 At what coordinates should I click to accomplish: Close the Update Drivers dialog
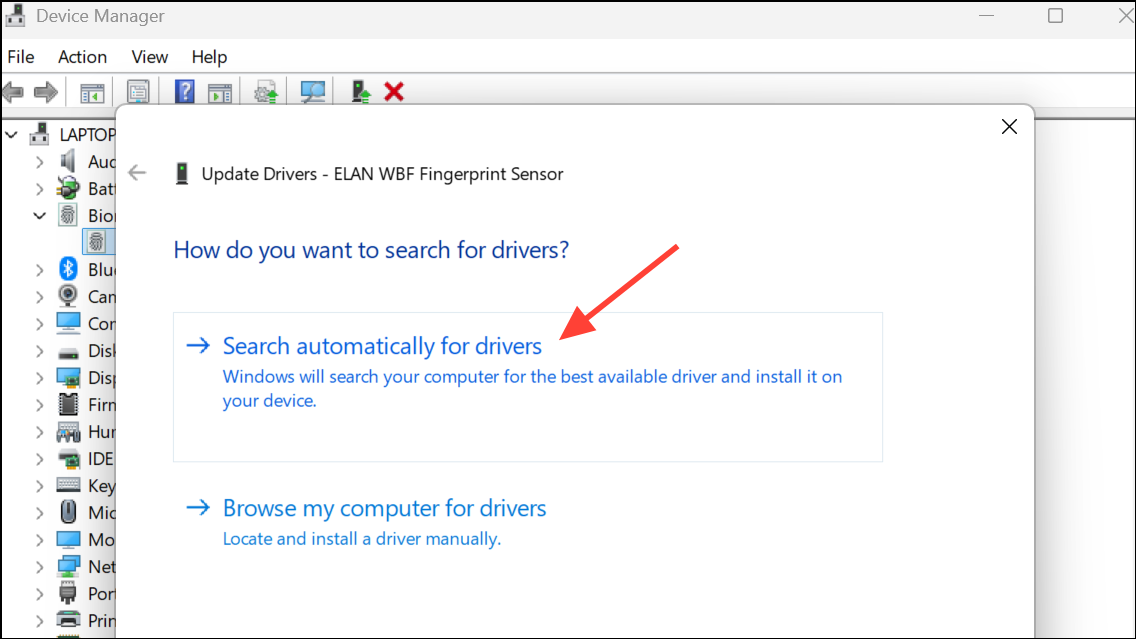tap(1009, 127)
